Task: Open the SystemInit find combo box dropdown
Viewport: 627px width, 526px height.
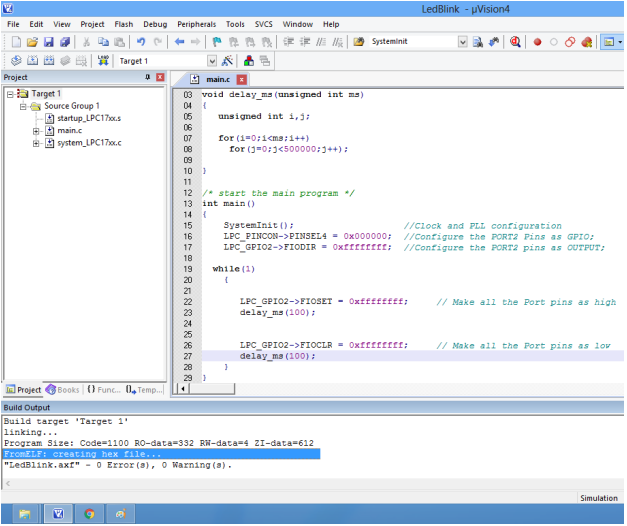Action: 462,42
